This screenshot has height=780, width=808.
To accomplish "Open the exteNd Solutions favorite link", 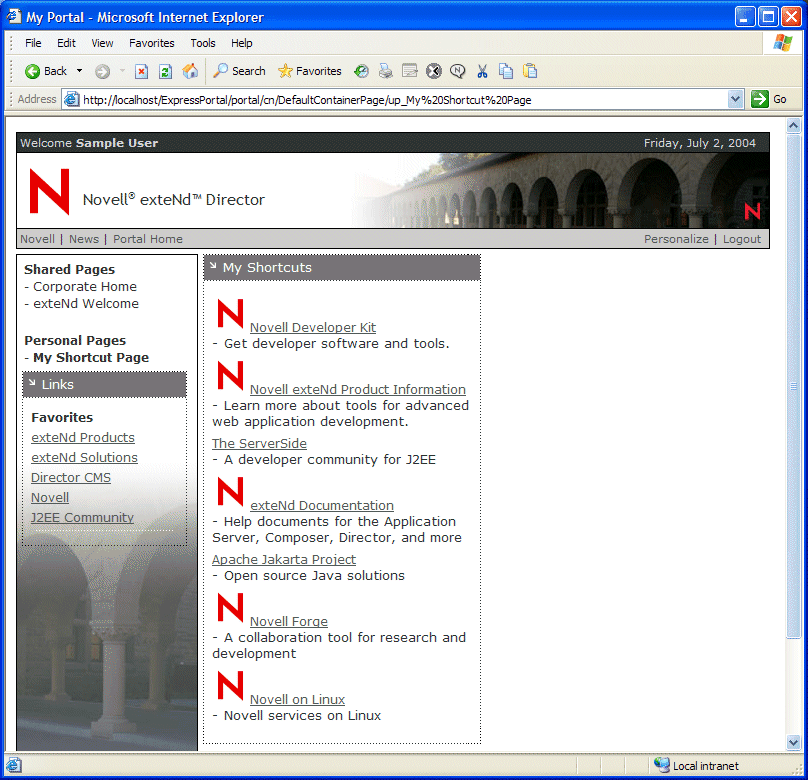I will tap(85, 457).
